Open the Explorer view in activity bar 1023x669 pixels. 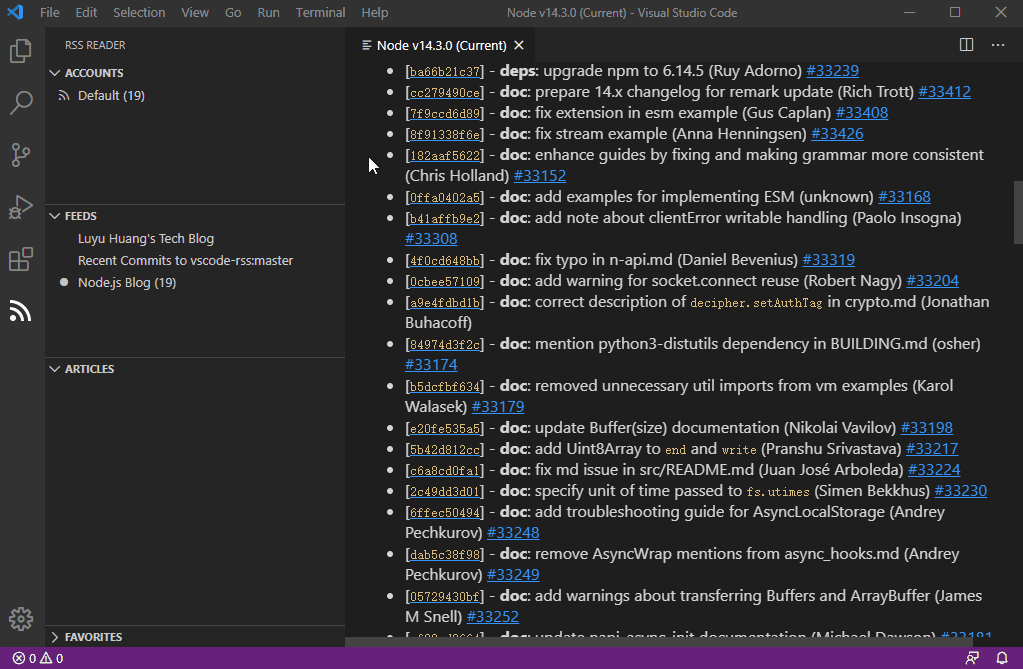point(21,51)
